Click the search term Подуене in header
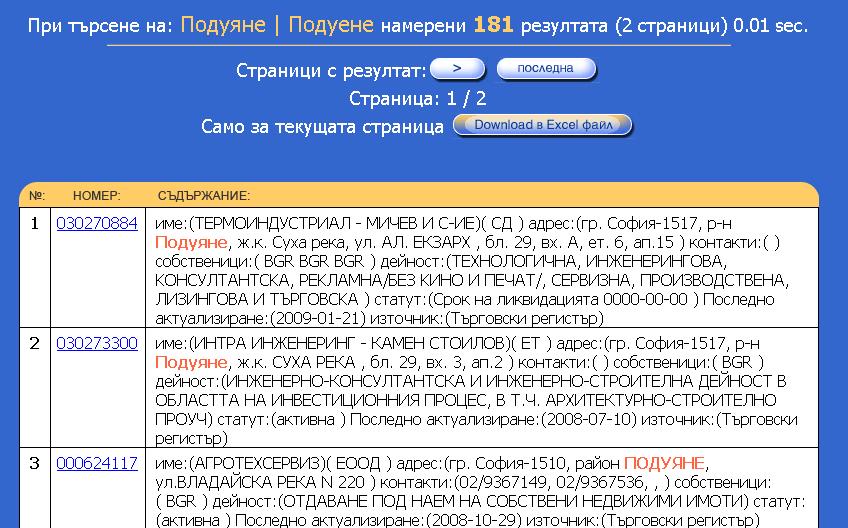Image resolution: width=848 pixels, height=528 pixels. (330, 25)
